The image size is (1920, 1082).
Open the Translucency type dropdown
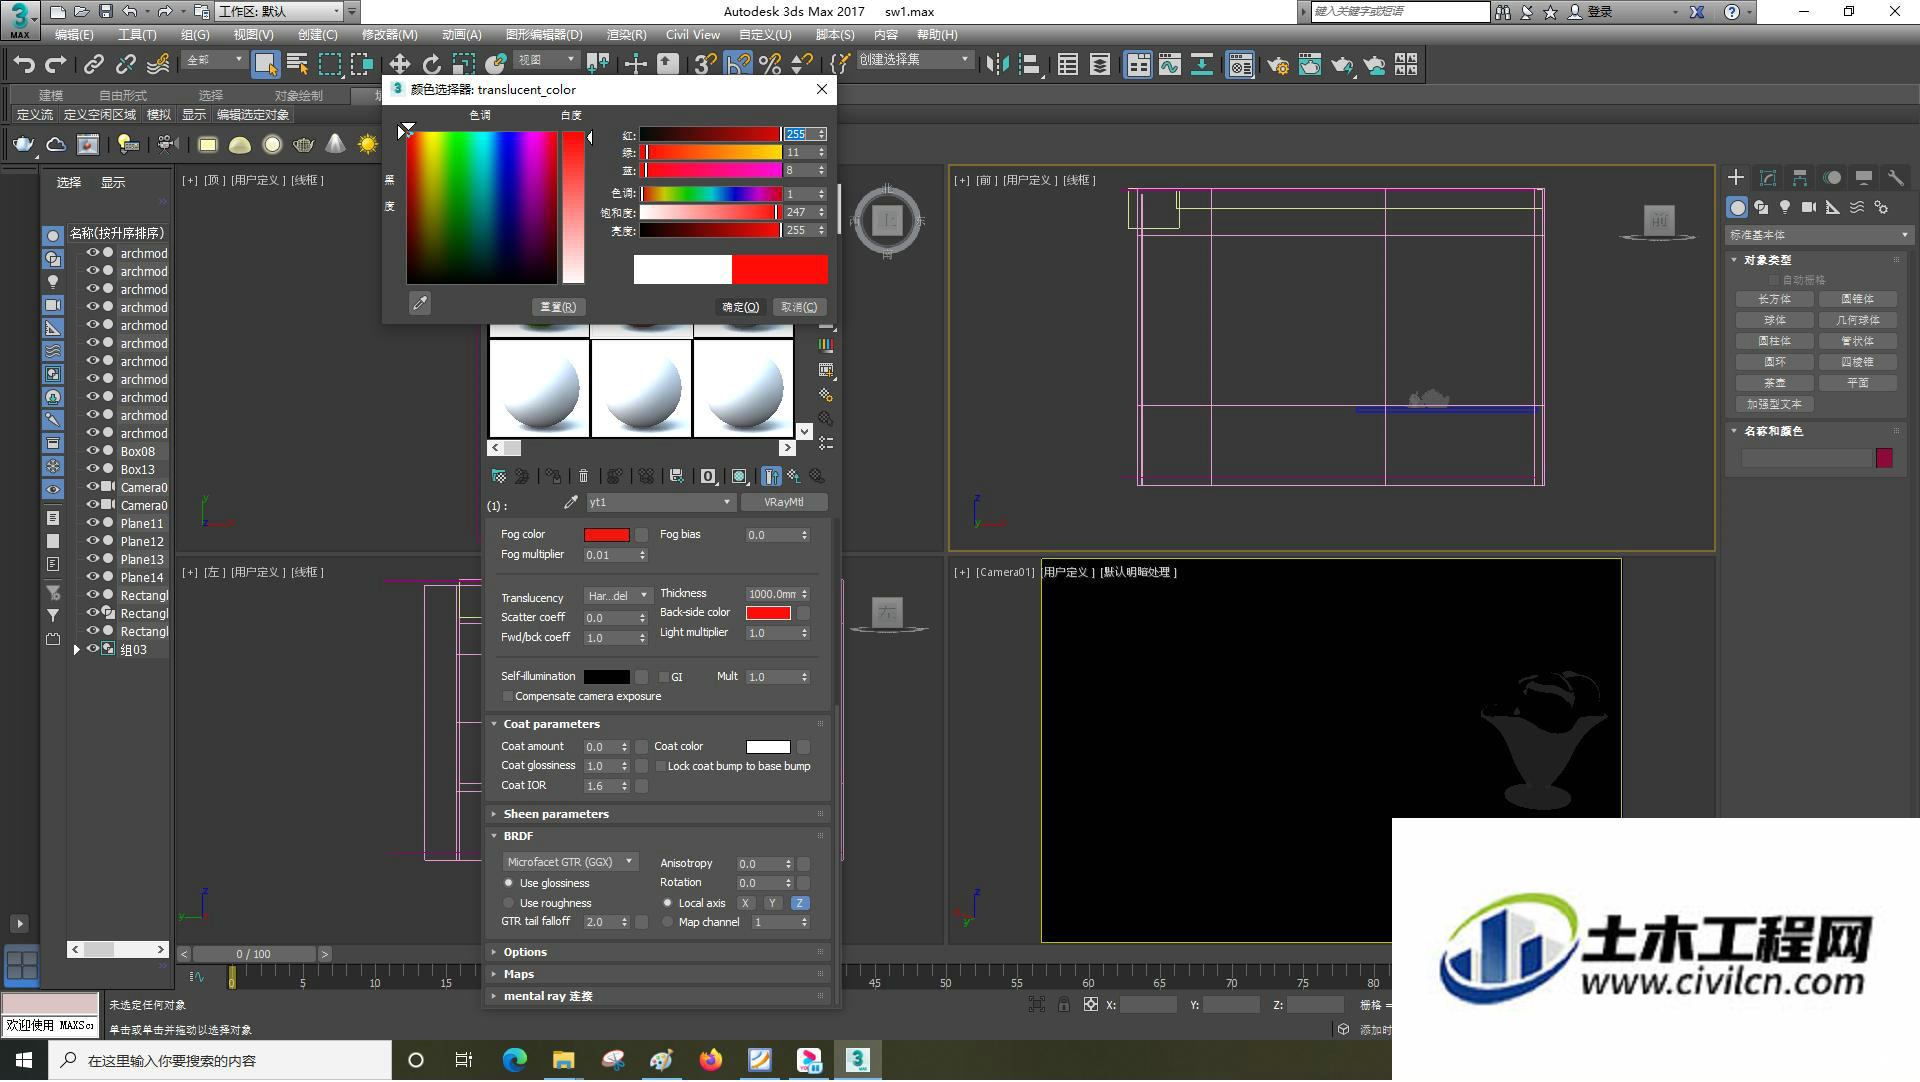click(x=618, y=597)
